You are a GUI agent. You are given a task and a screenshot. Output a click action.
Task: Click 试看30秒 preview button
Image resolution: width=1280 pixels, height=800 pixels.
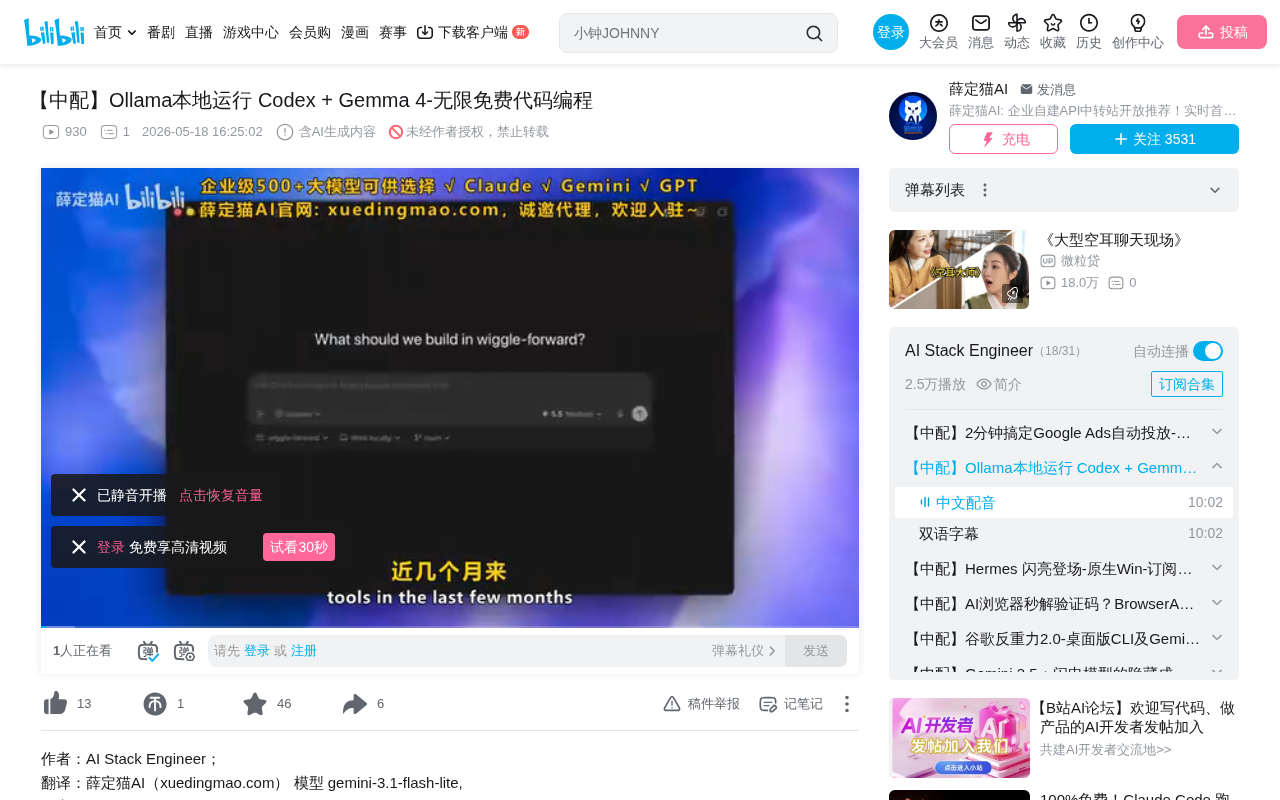coord(299,547)
